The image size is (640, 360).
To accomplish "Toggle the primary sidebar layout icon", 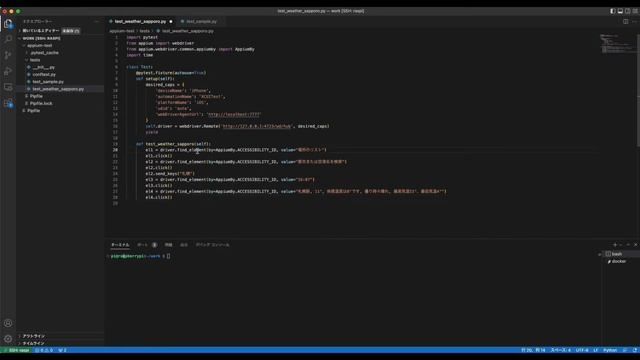I will pyautogui.click(x=613, y=11).
